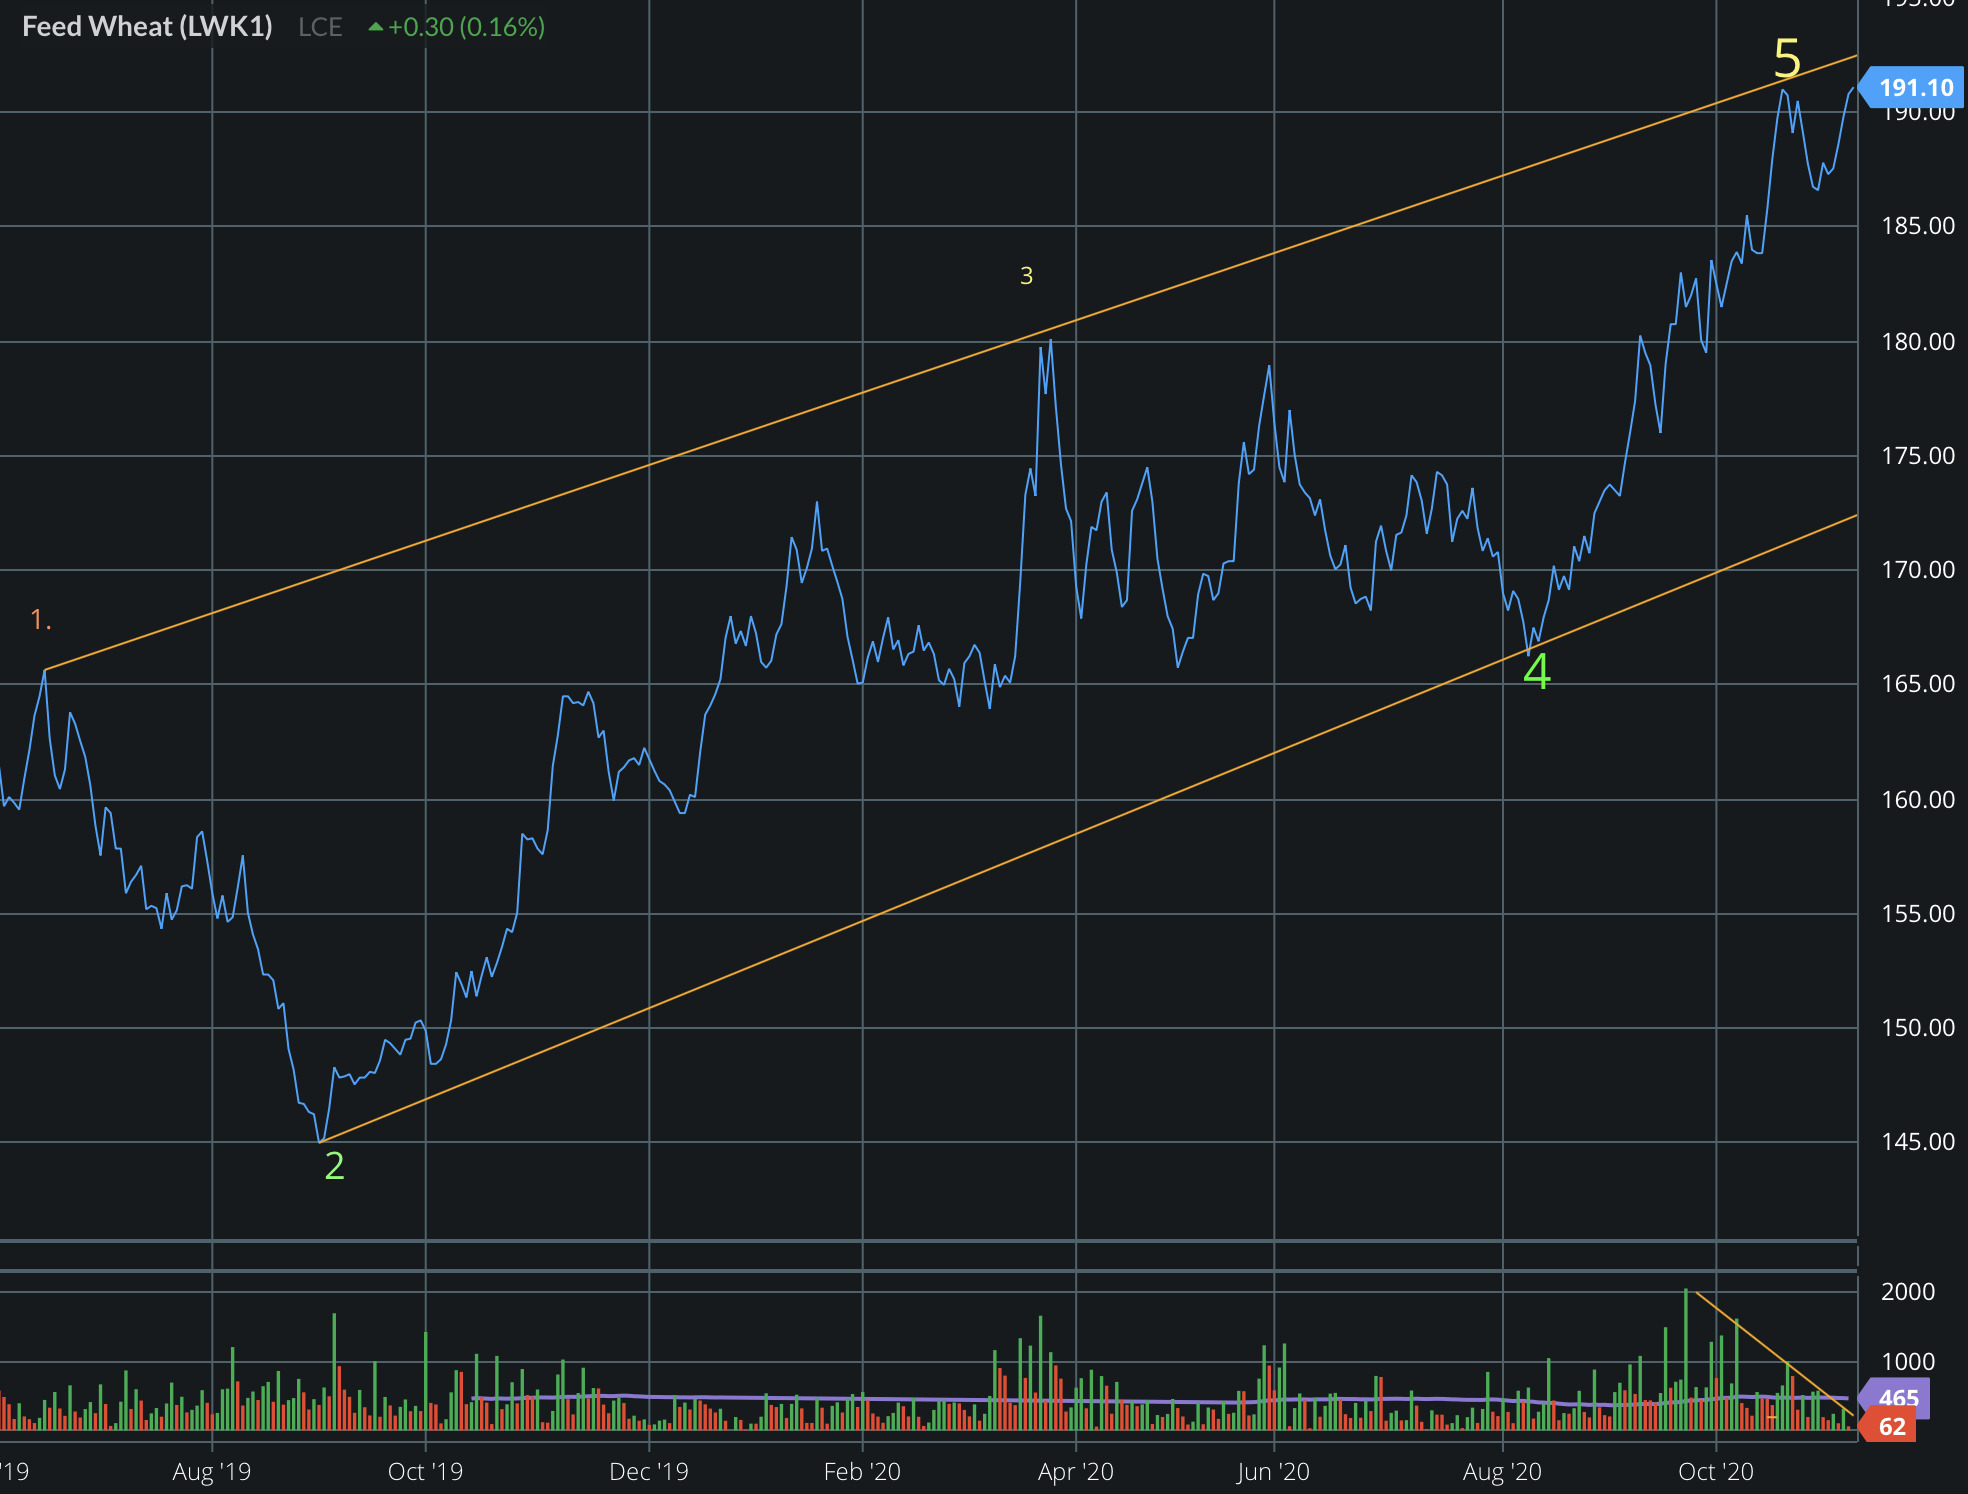Click the 150.00 price axis label

pyautogui.click(x=1918, y=1028)
